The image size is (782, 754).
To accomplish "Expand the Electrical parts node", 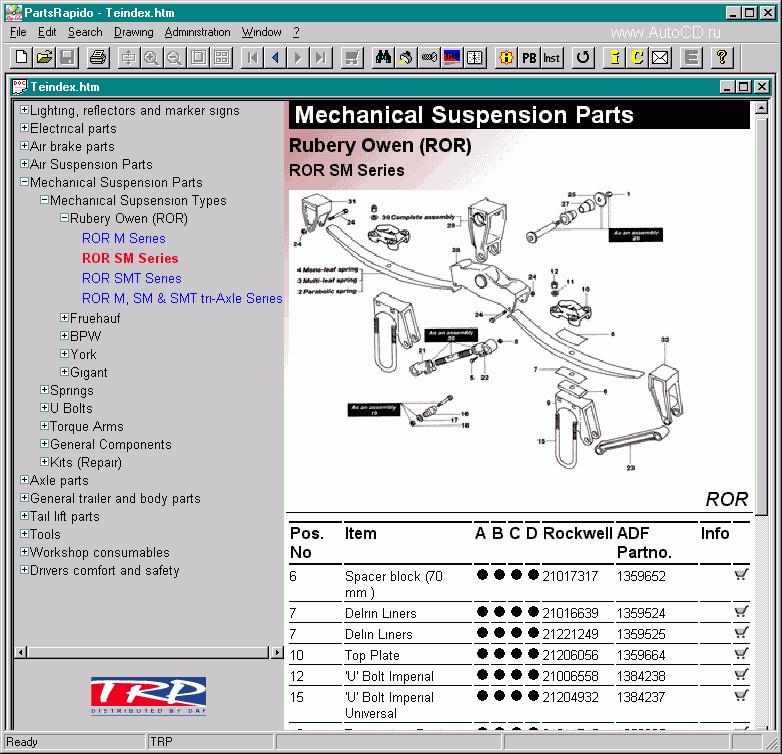I will (24, 128).
